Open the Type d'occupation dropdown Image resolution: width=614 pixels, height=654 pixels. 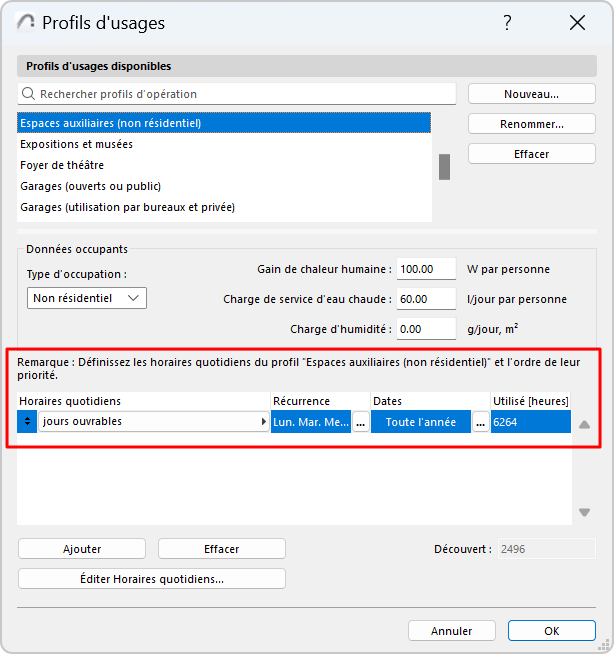point(87,298)
